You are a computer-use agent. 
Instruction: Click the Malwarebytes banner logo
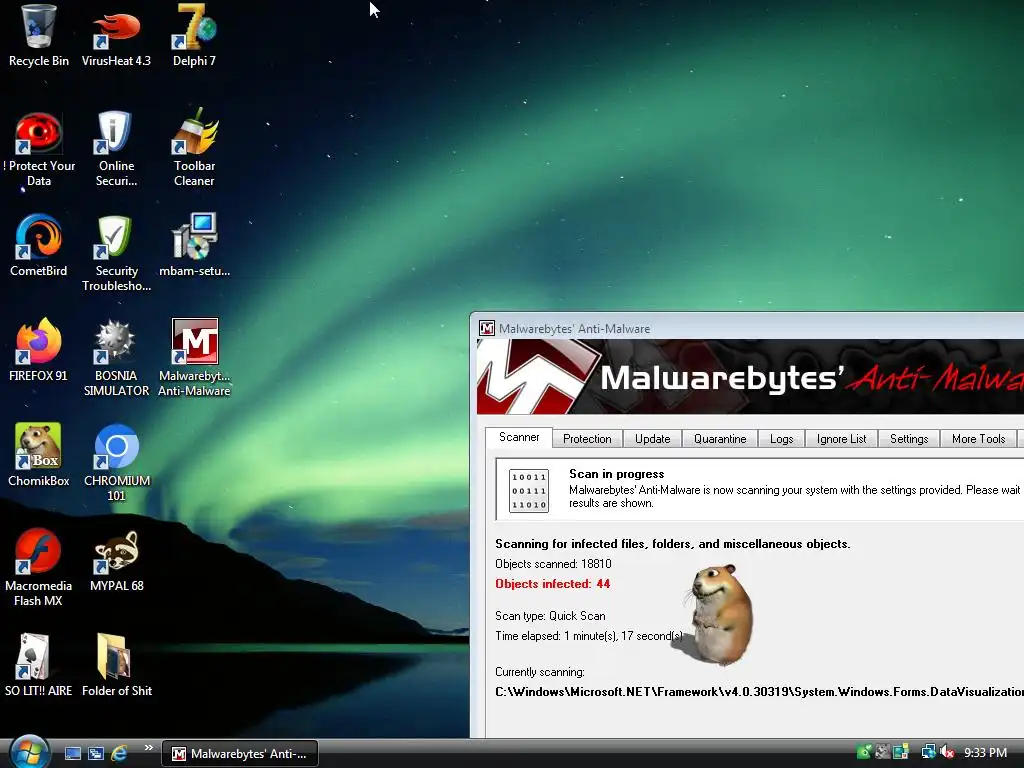point(537,377)
